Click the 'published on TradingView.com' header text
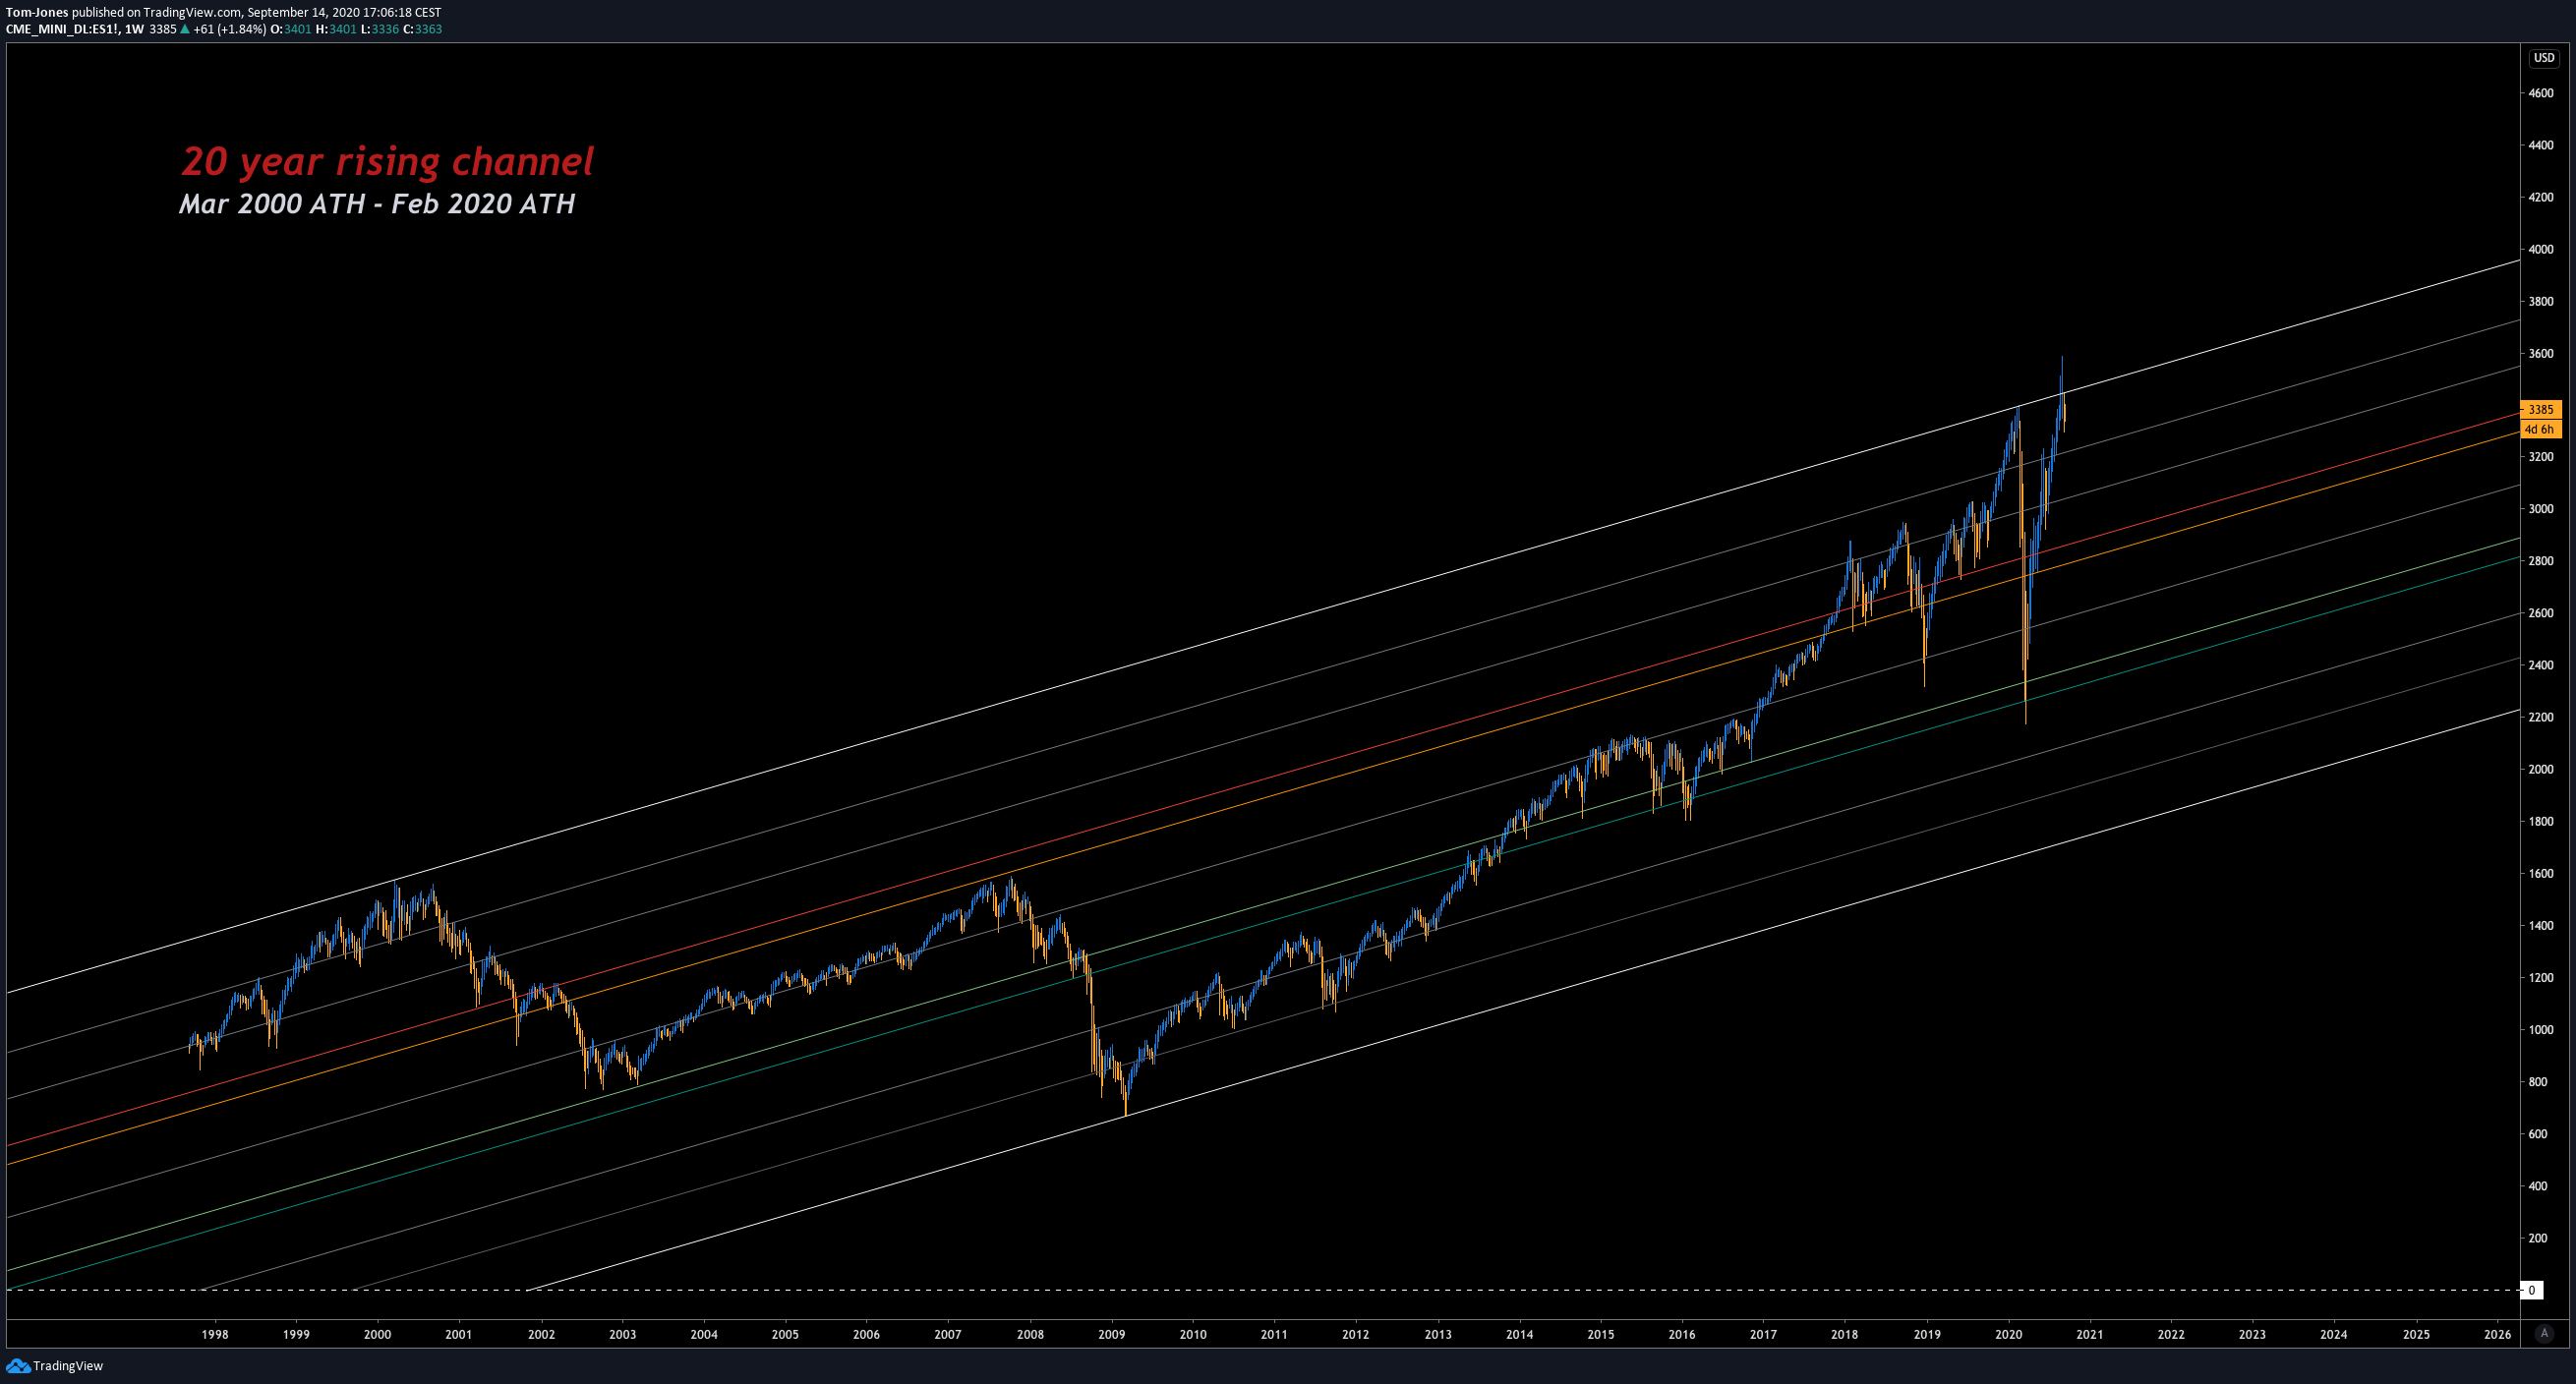2576x1384 pixels. [157, 13]
